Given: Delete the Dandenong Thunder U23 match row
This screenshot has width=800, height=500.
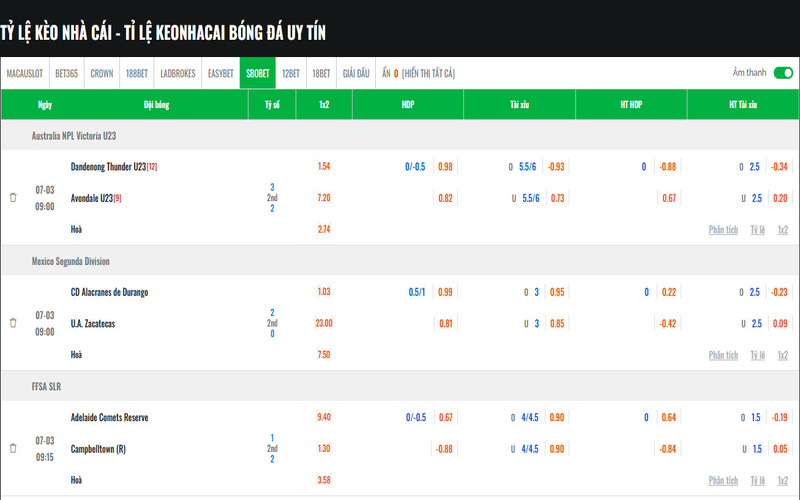Looking at the screenshot, I should click(x=13, y=198).
